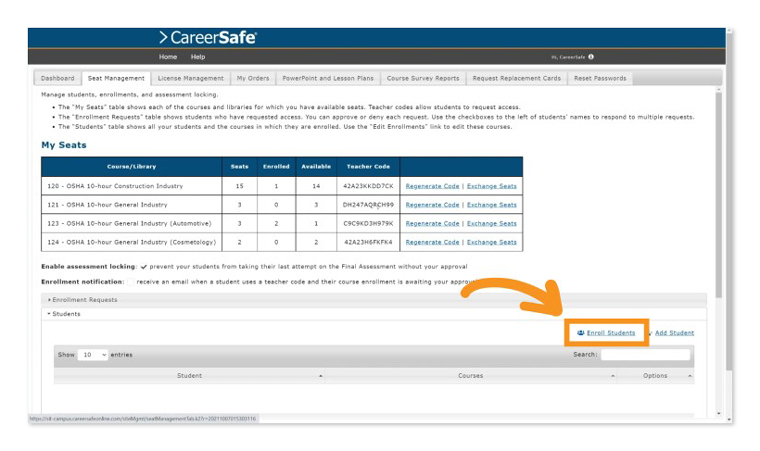Sort by Student column
Screen dimensions: 760x451
(189, 376)
